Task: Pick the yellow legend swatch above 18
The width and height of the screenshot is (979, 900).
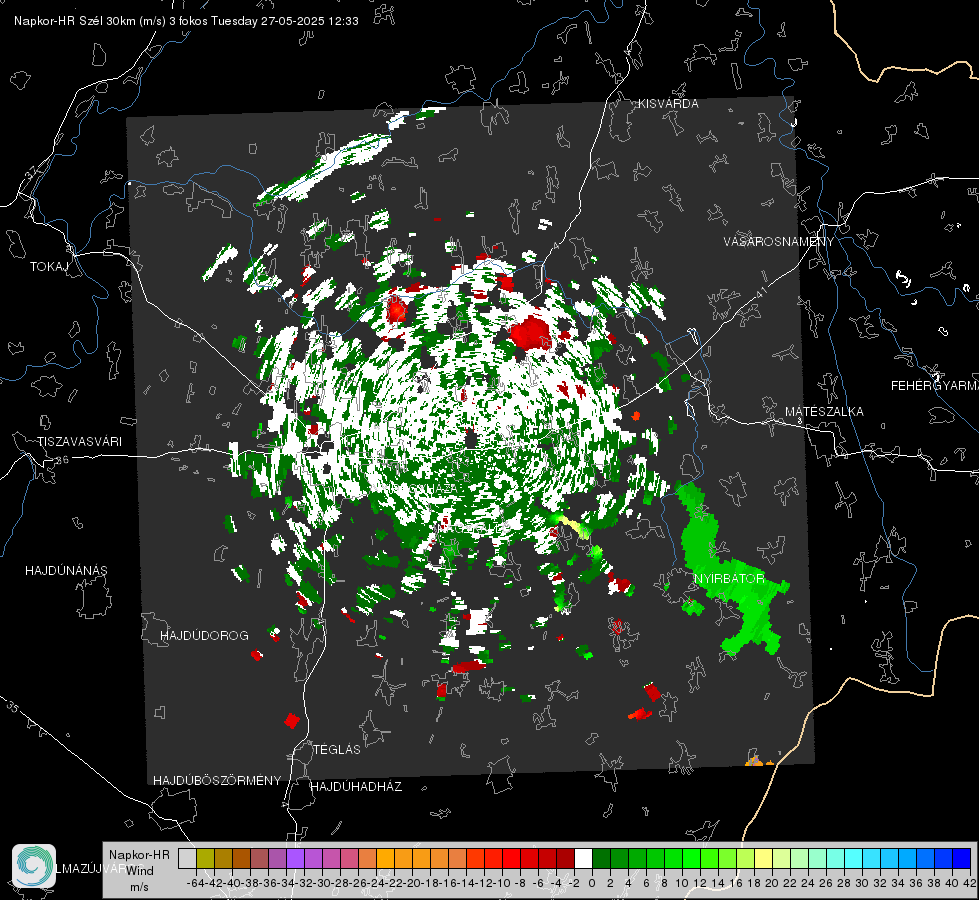Action: (x=764, y=858)
